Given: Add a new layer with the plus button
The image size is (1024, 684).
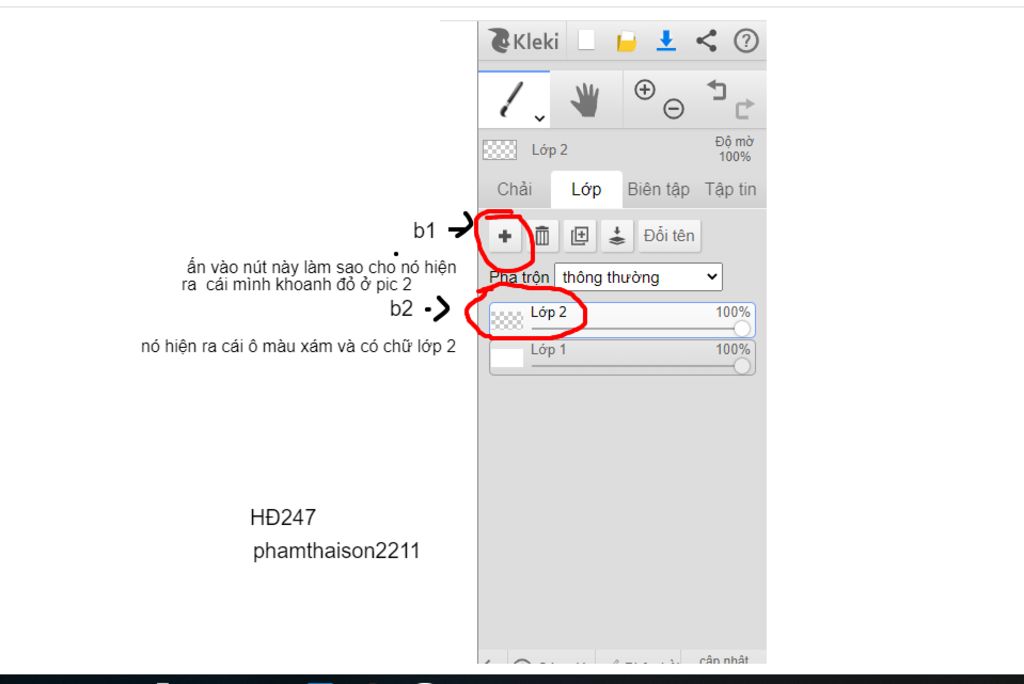Looking at the screenshot, I should pos(504,236).
